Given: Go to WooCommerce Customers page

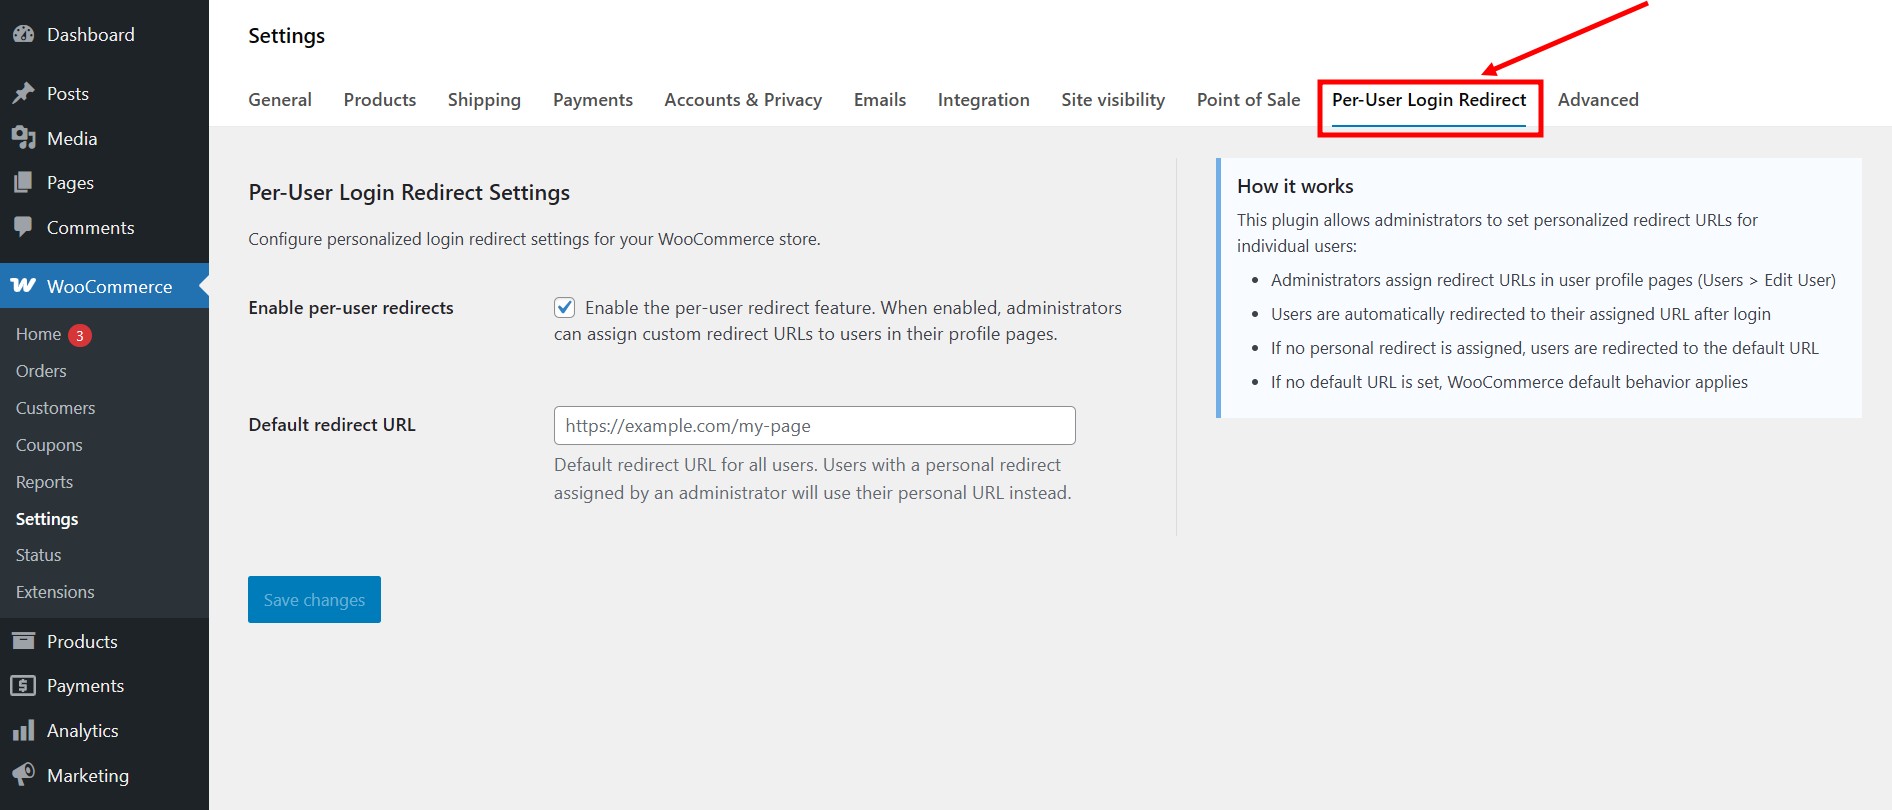Looking at the screenshot, I should (55, 408).
